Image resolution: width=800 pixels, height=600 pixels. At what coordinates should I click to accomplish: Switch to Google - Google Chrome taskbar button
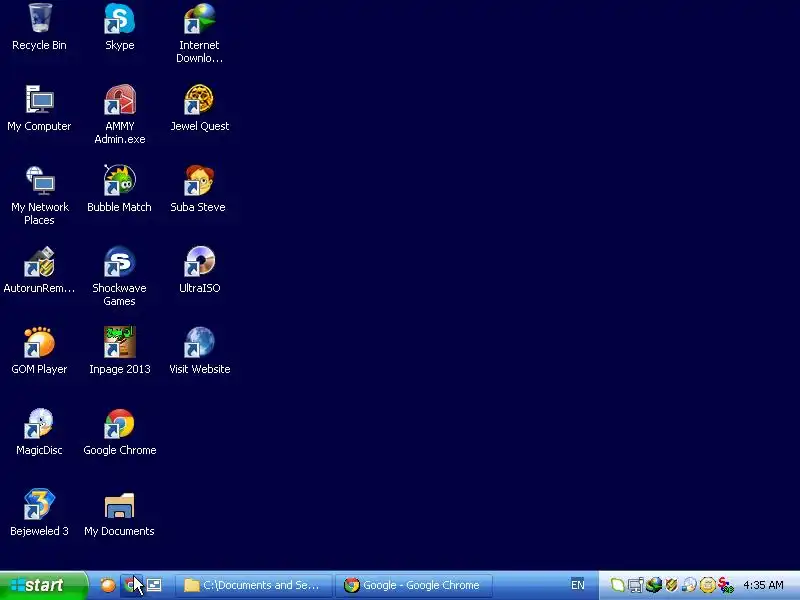(x=414, y=585)
